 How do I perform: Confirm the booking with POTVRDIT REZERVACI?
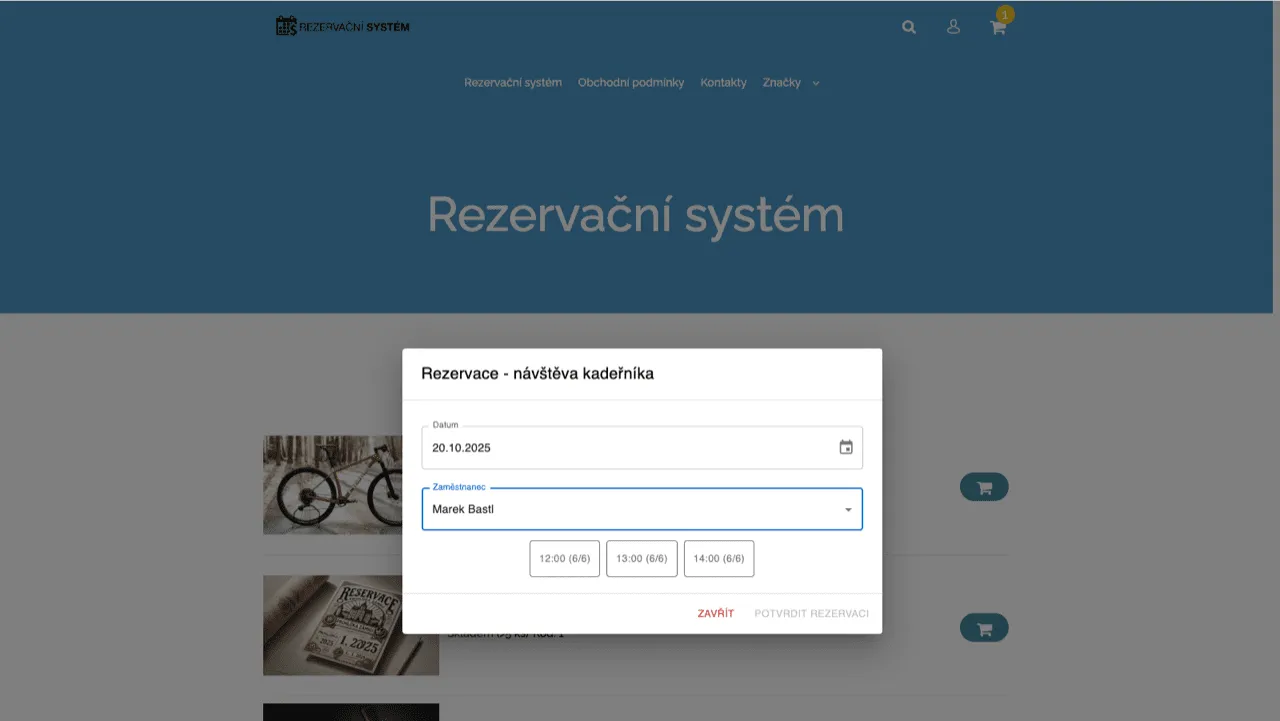(811, 613)
